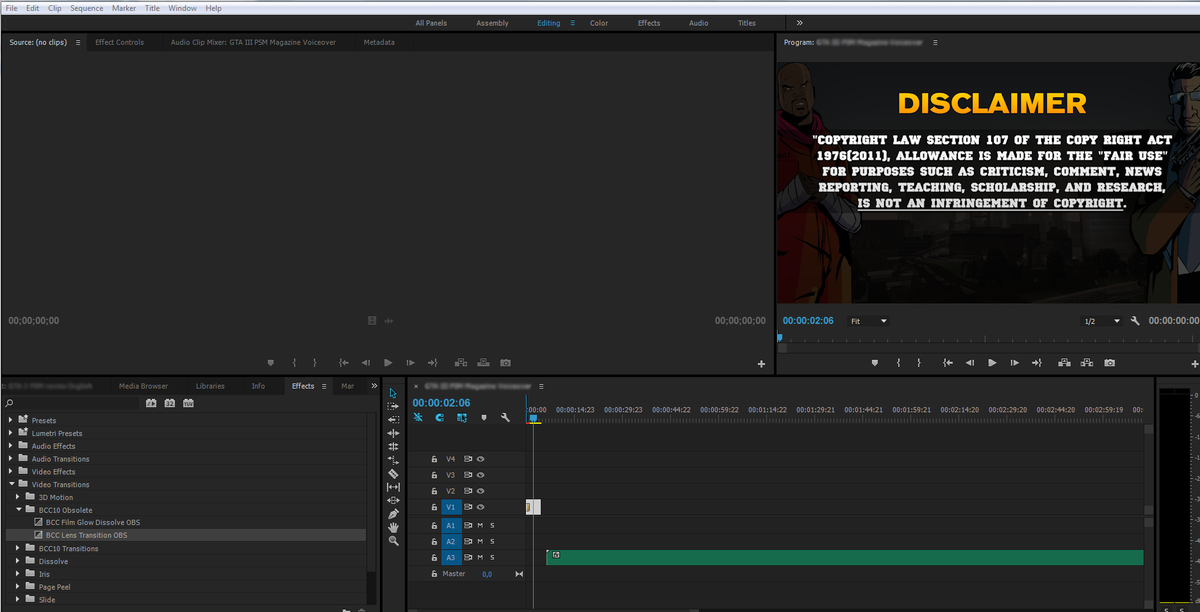This screenshot has height=612, width=1200.
Task: Switch to the Assembly workspace
Action: (x=492, y=23)
